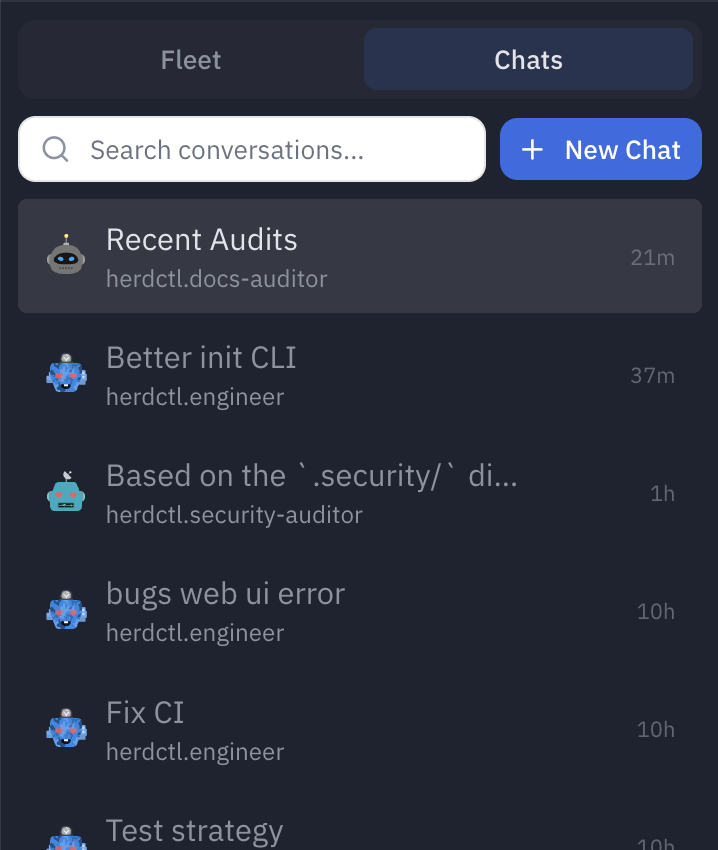
Task: Click the search magnifier icon
Action: coord(56,150)
